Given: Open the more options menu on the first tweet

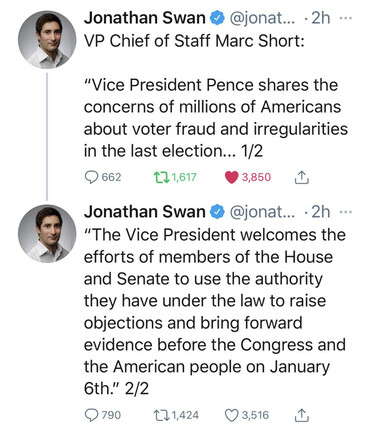Looking at the screenshot, I should click(x=345, y=18).
